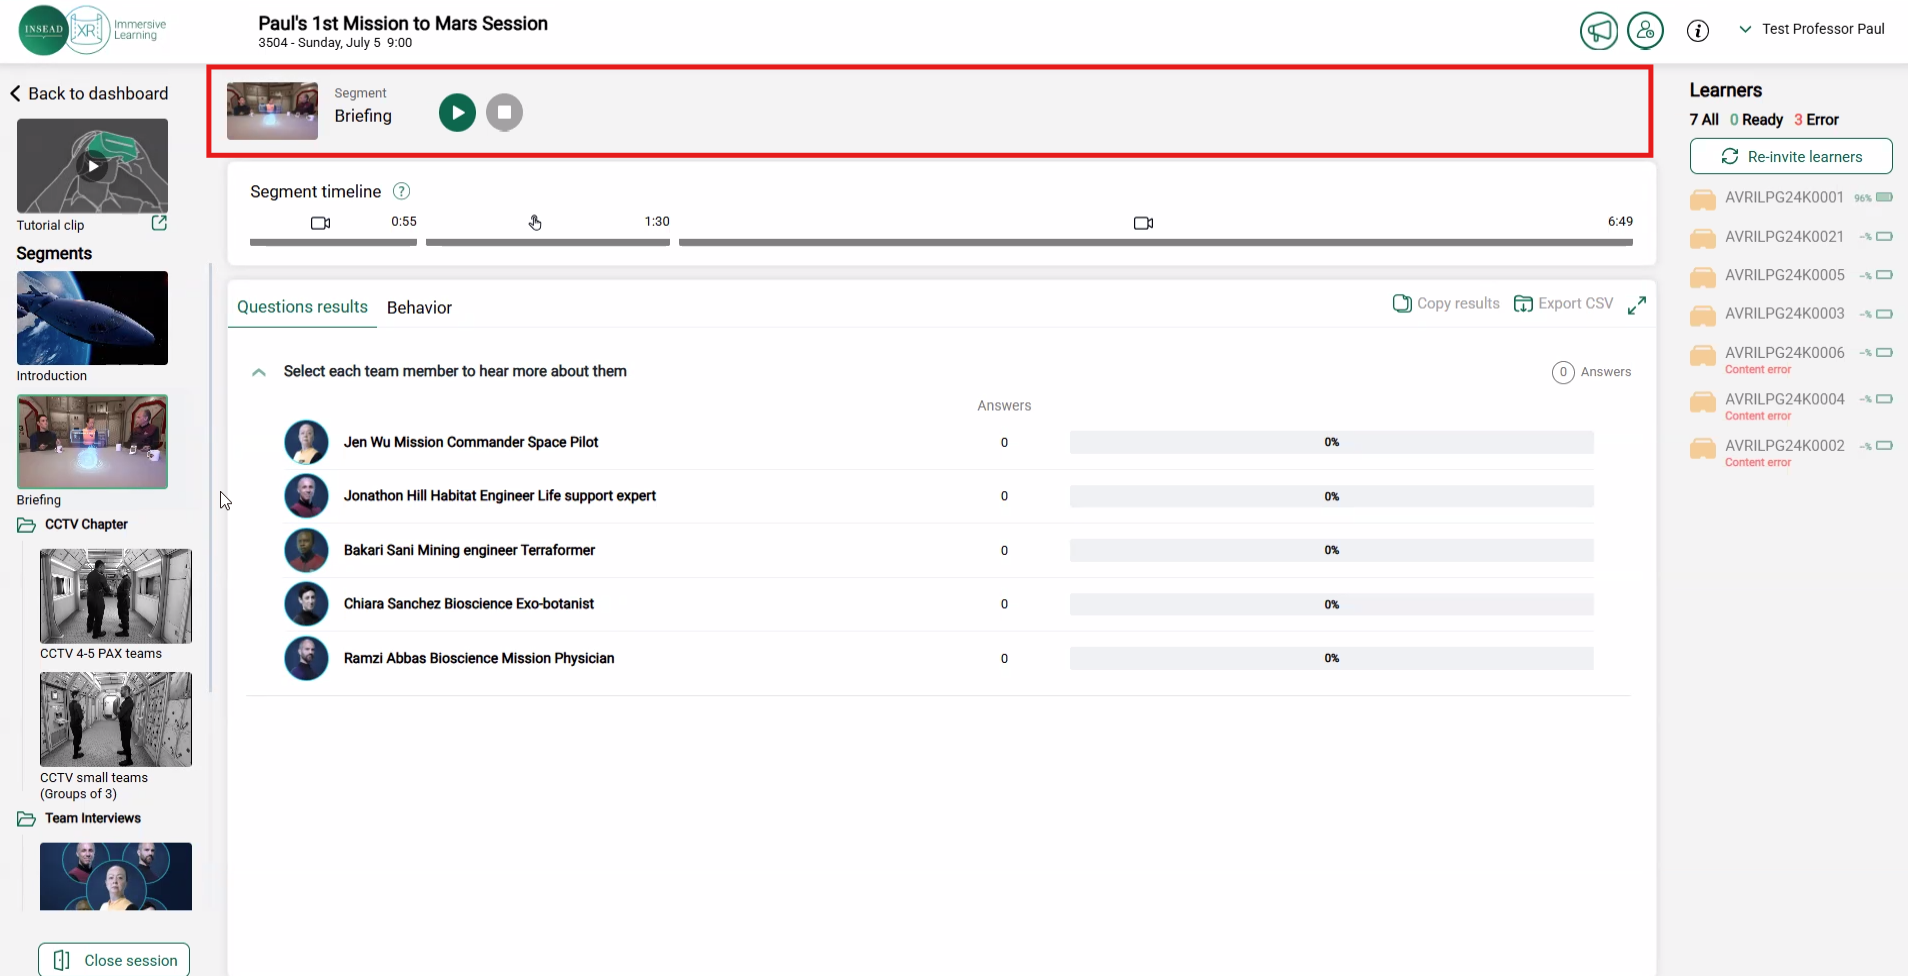Switch to Questions results tab
The image size is (1908, 976).
(x=302, y=307)
